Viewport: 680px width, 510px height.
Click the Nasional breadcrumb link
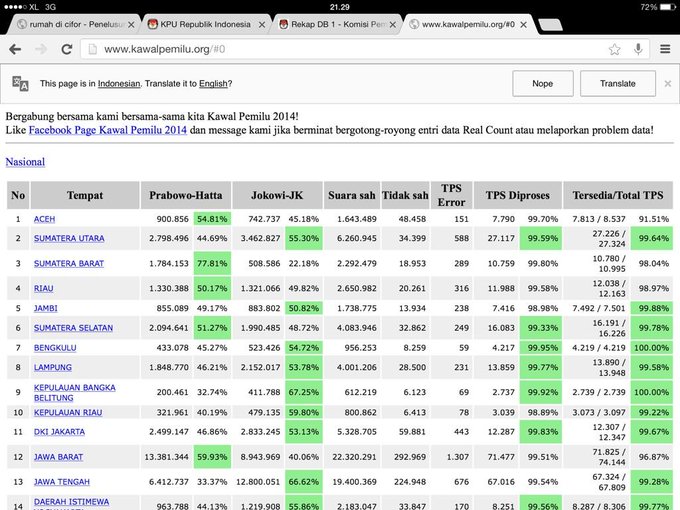point(25,162)
